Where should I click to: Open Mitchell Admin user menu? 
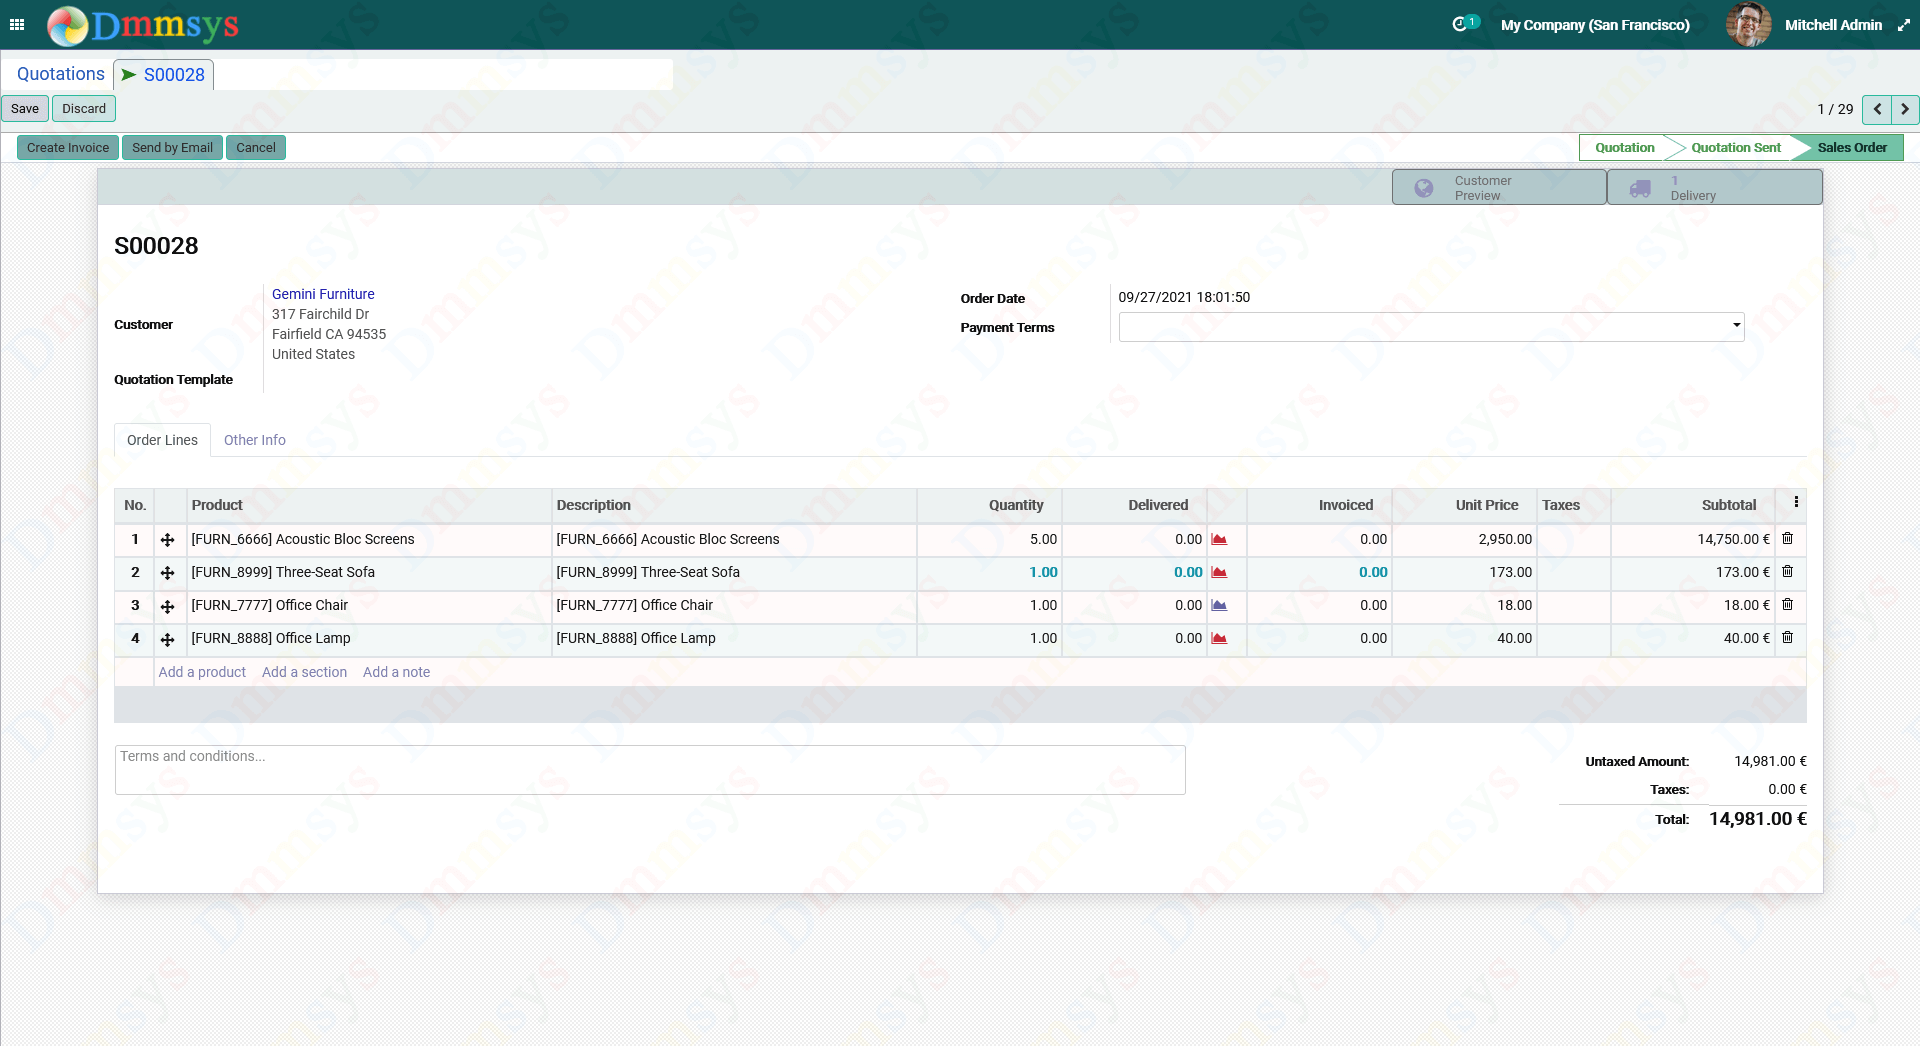click(x=1833, y=25)
